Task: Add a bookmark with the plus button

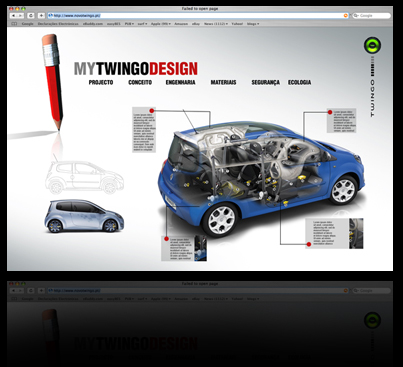Action: [x=41, y=16]
